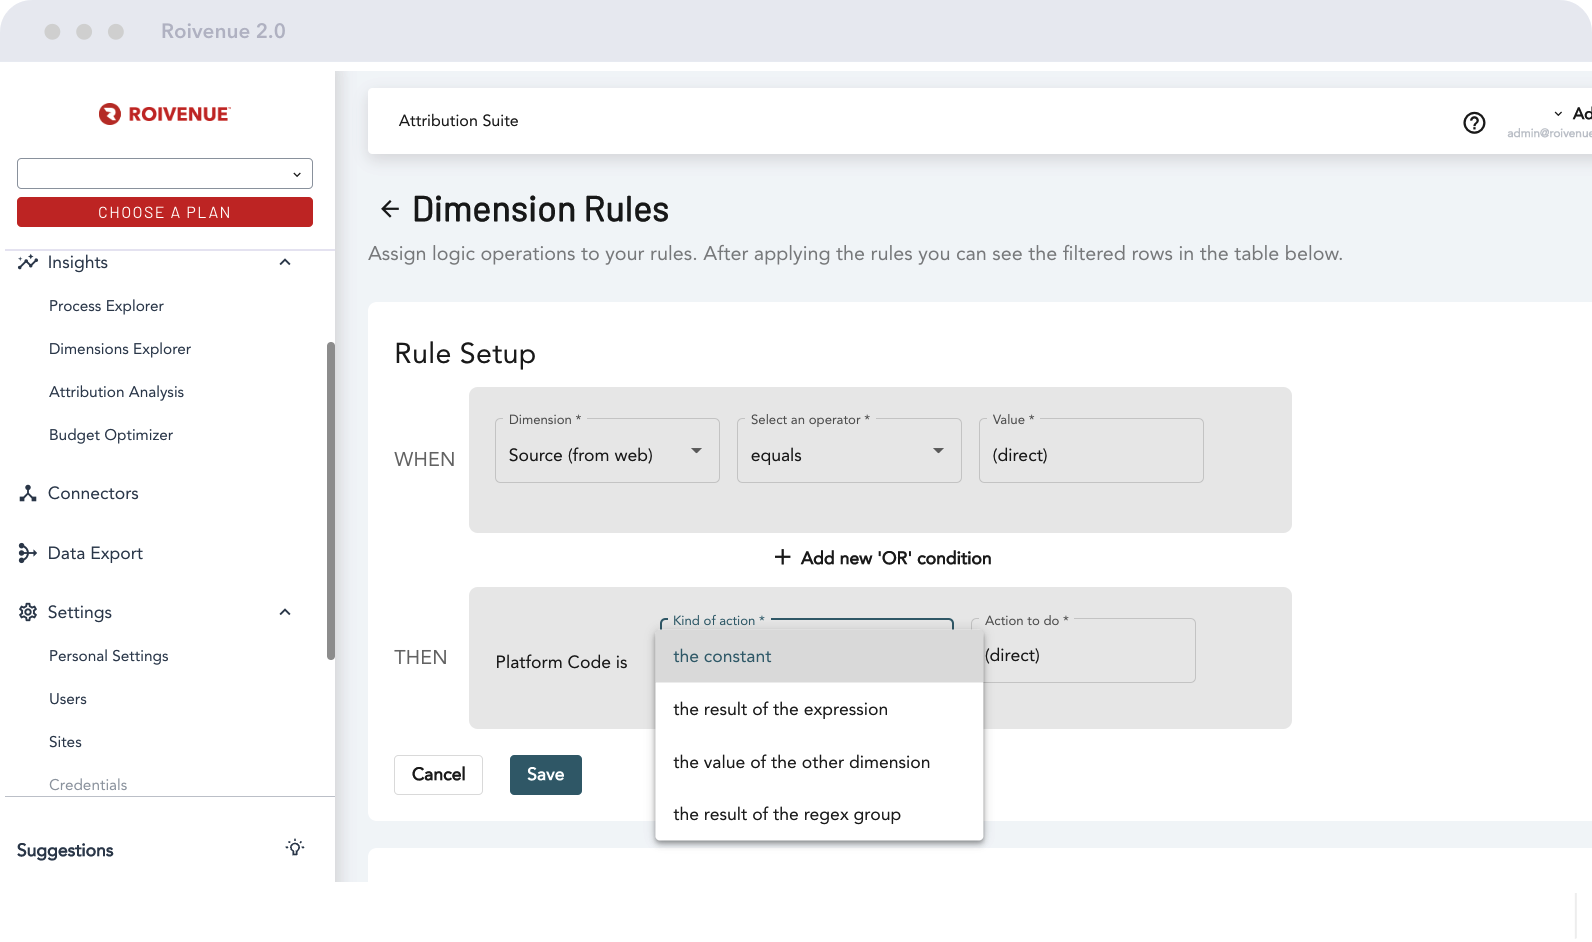The height and width of the screenshot is (942, 1592).
Task: Collapse the Insights section chevron
Action: point(285,262)
